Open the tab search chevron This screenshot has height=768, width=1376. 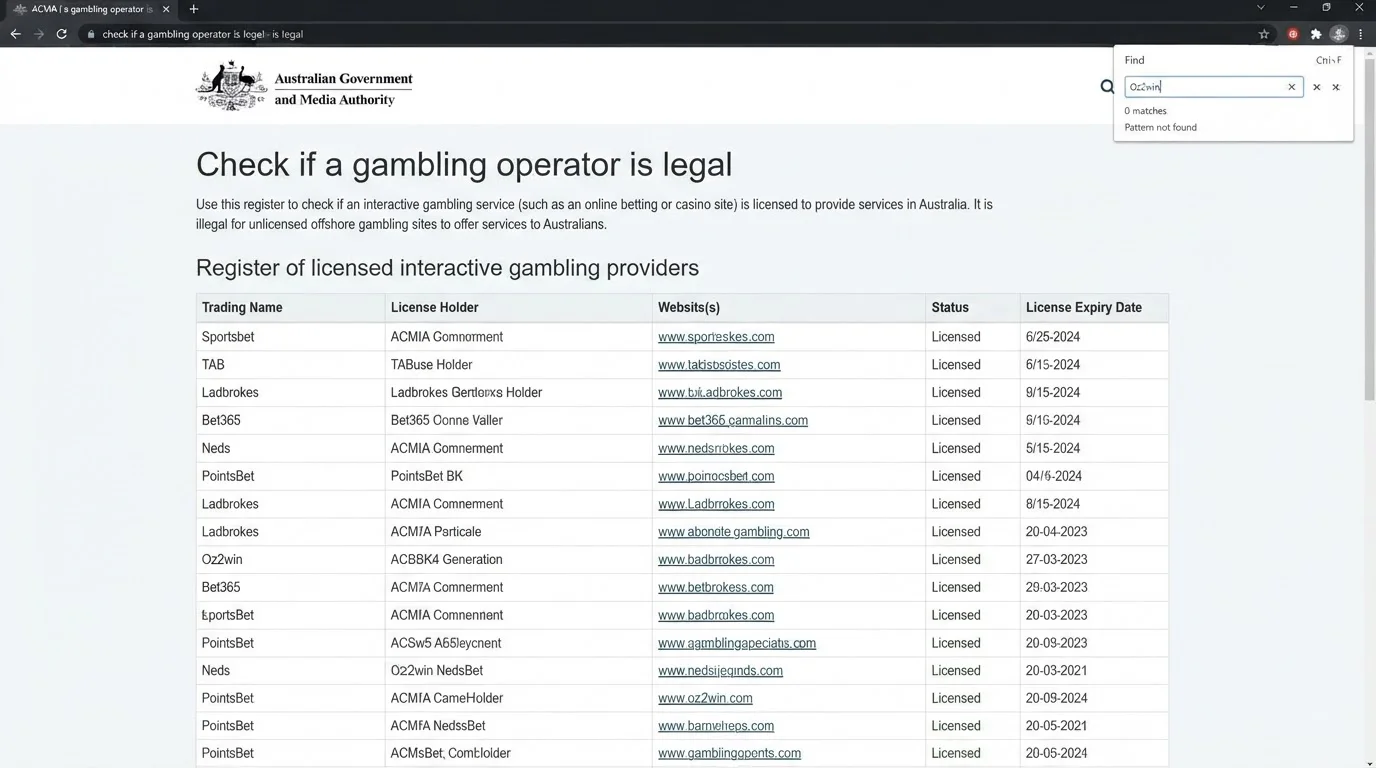click(x=1260, y=8)
